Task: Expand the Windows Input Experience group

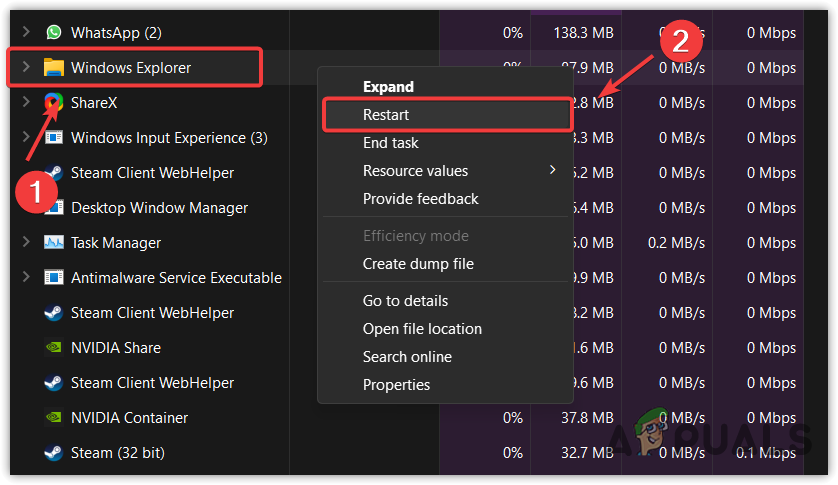Action: pyautogui.click(x=26, y=138)
